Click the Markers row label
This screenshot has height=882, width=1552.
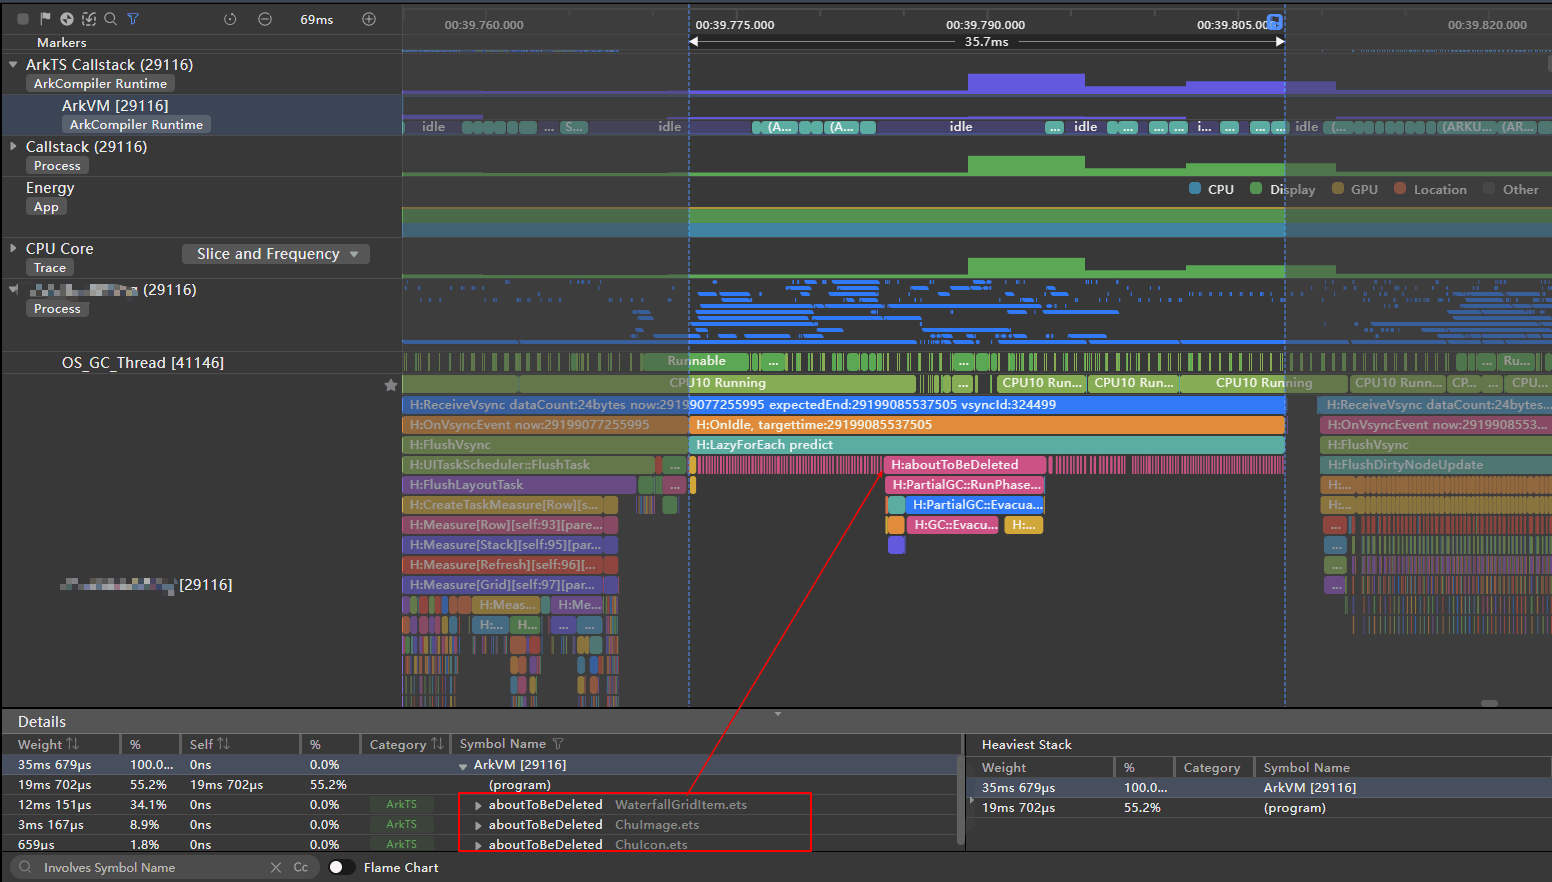pos(62,43)
